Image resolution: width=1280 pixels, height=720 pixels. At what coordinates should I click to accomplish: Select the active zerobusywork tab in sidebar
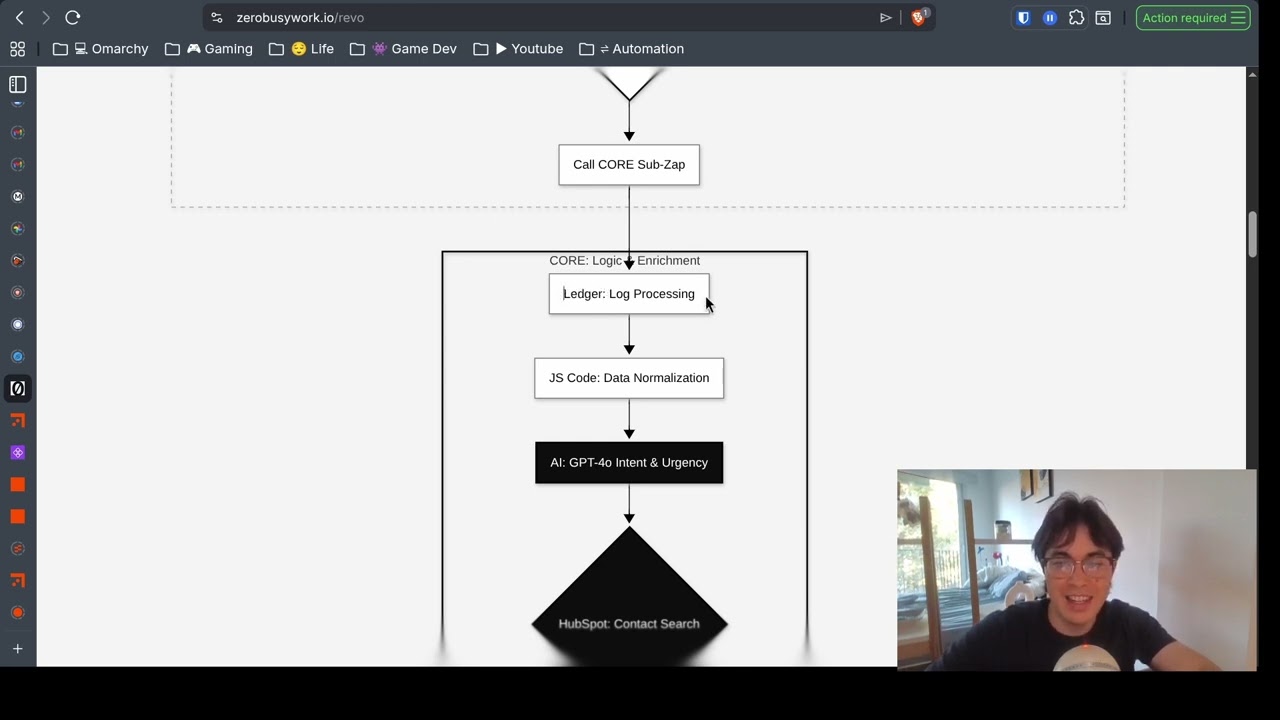17,388
